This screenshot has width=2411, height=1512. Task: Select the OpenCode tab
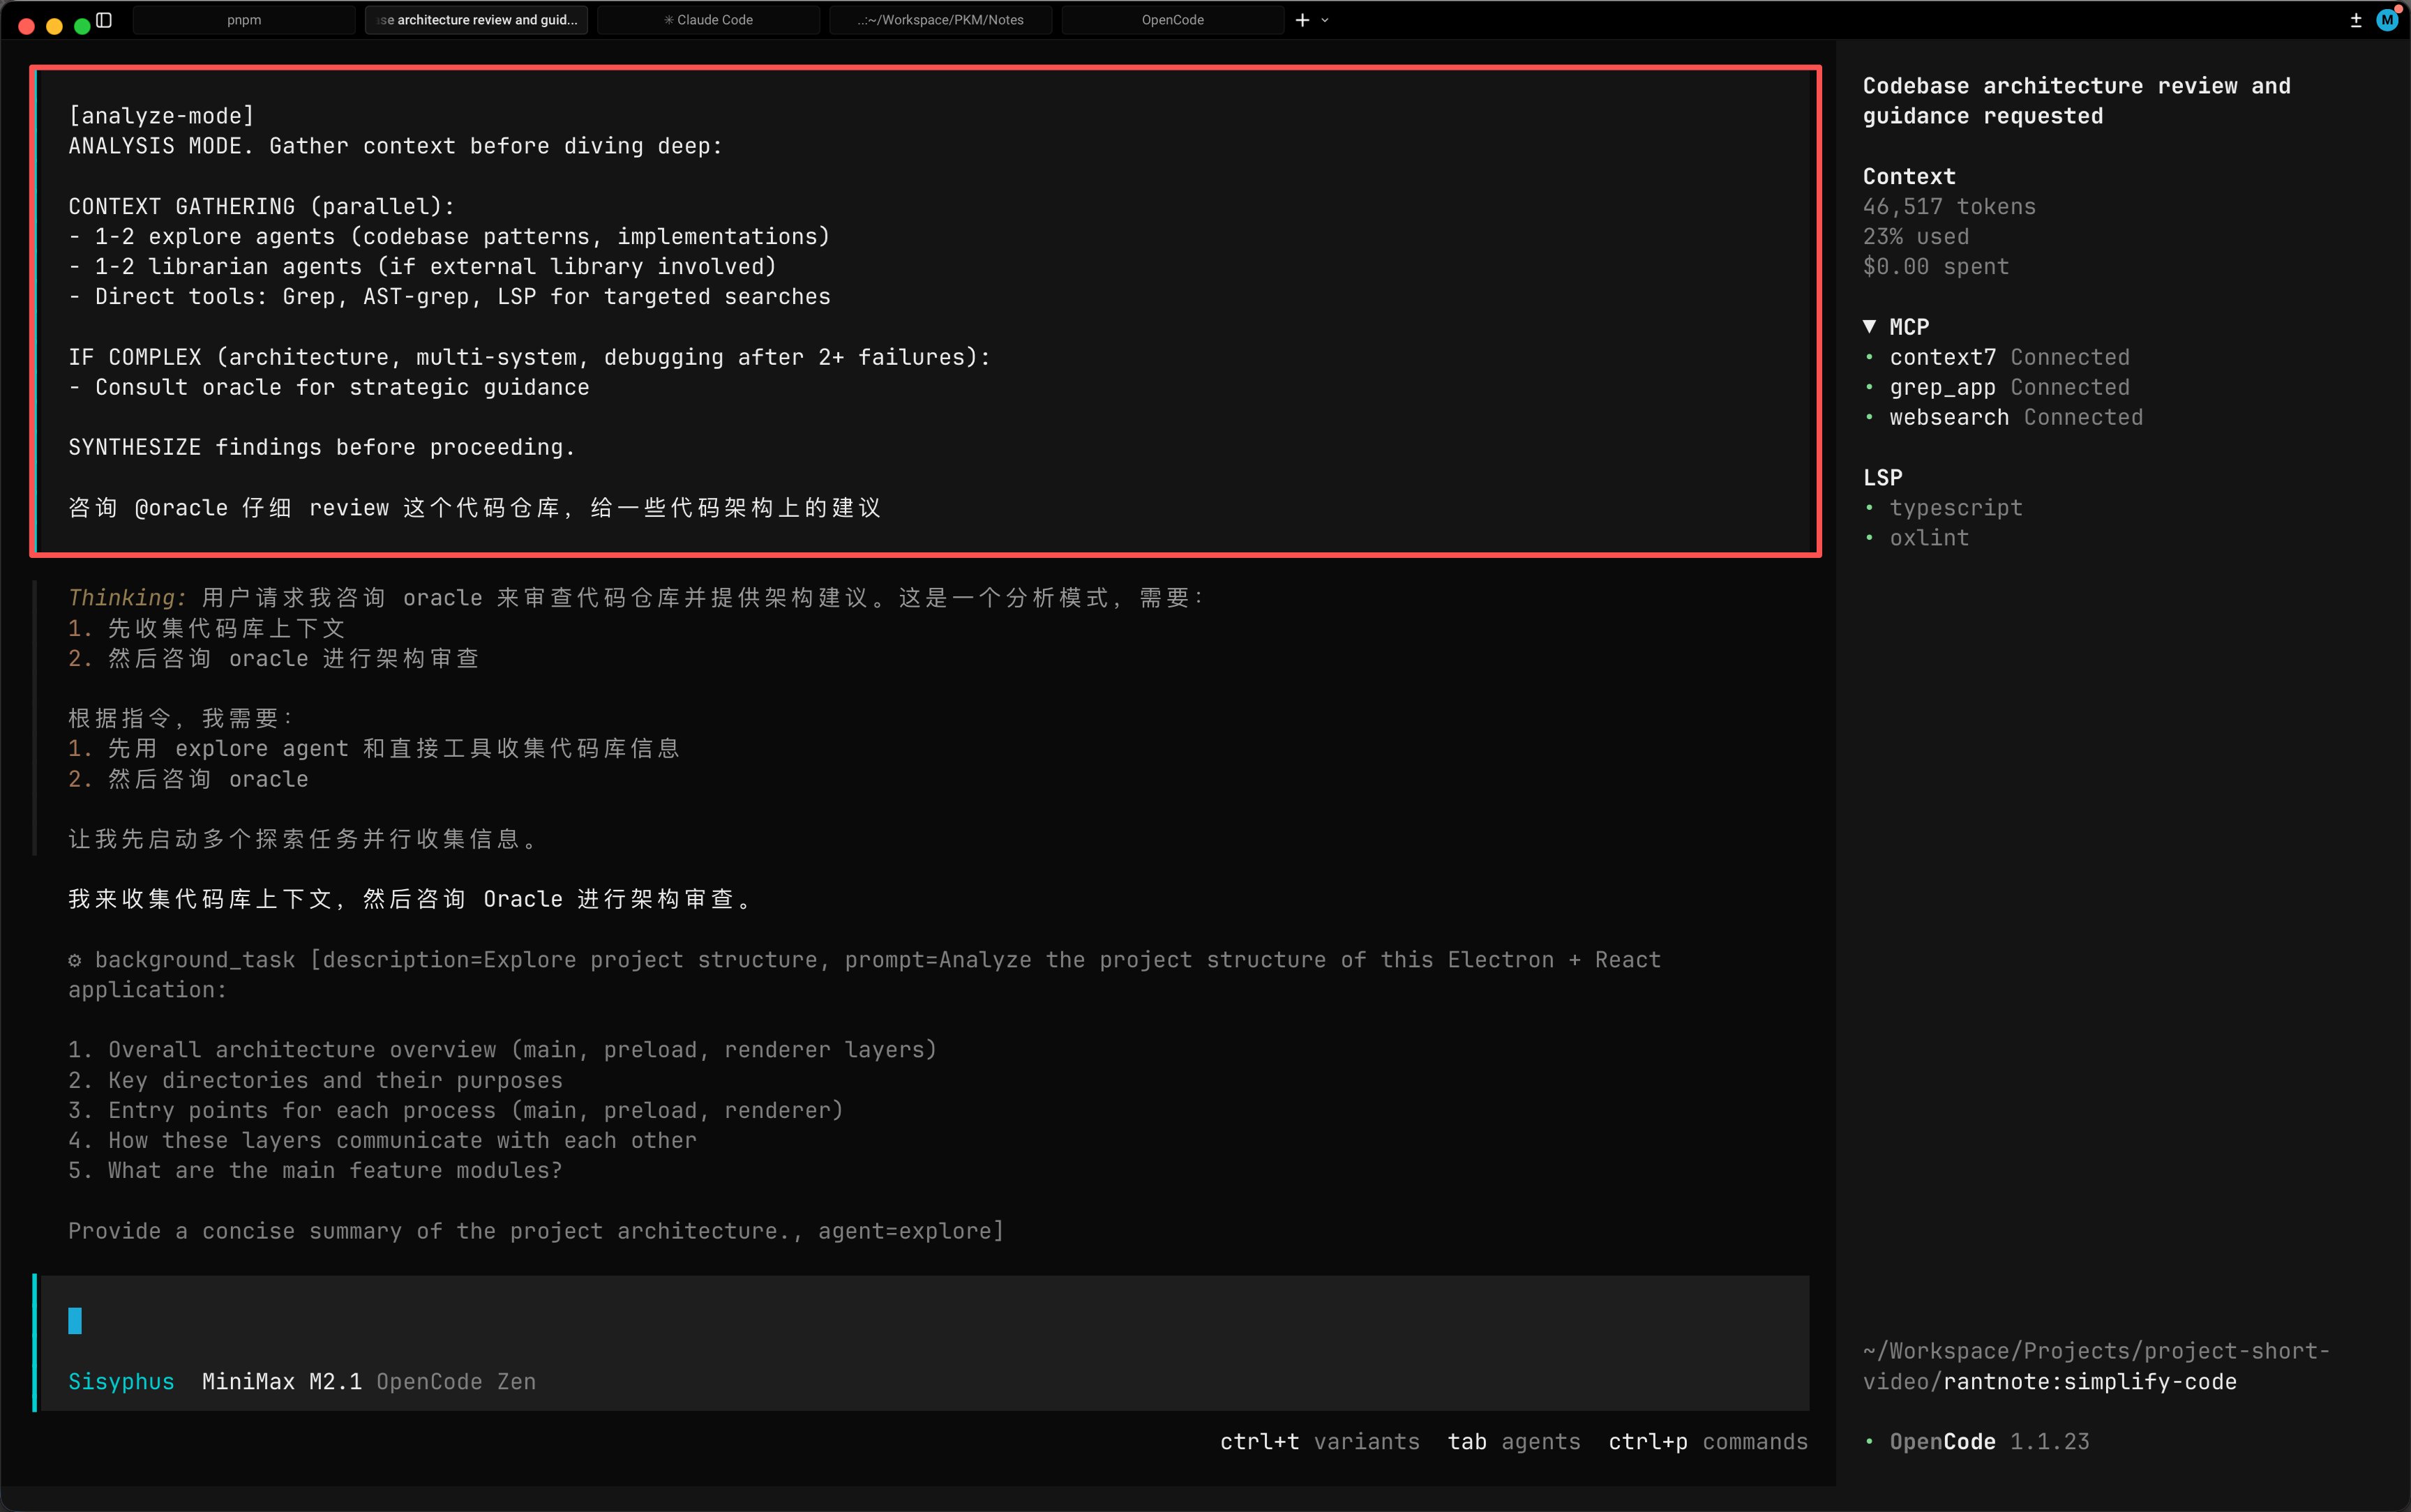1172,20
